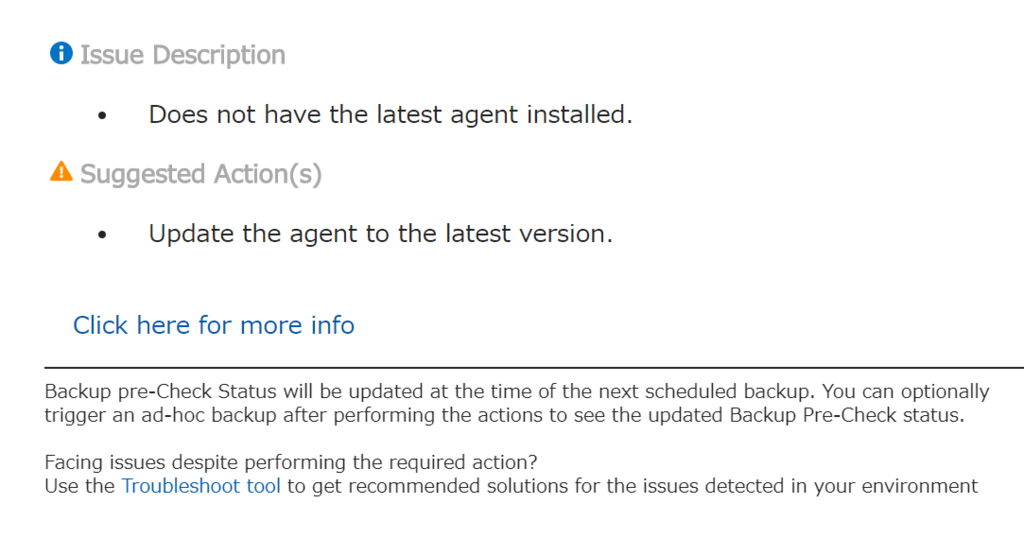Click the bullet point before 'Does not have'
This screenshot has width=1024, height=556.
pyautogui.click(x=102, y=116)
